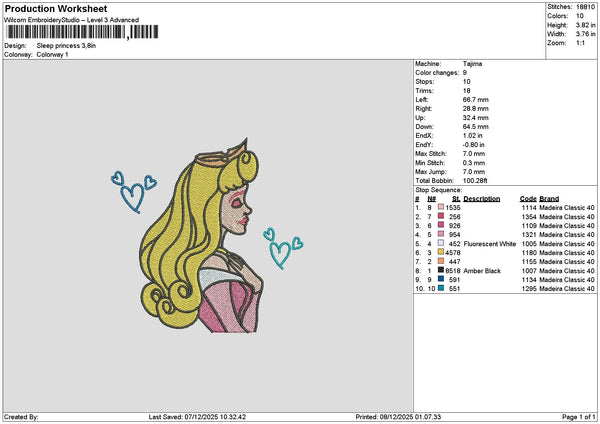The height and width of the screenshot is (424, 600).
Task: Click the Machine value 'Tajima'
Action: [x=473, y=64]
